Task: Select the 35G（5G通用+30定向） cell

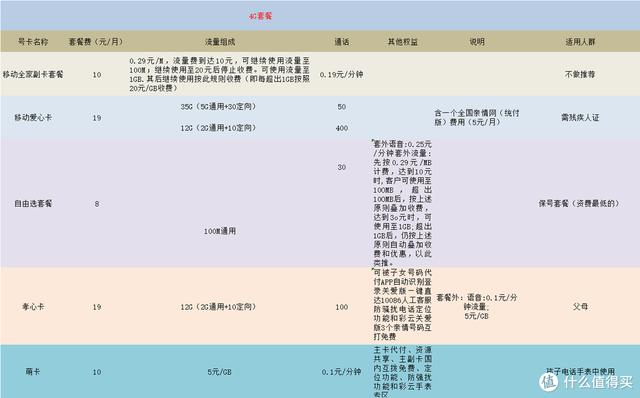Action: 218,107
